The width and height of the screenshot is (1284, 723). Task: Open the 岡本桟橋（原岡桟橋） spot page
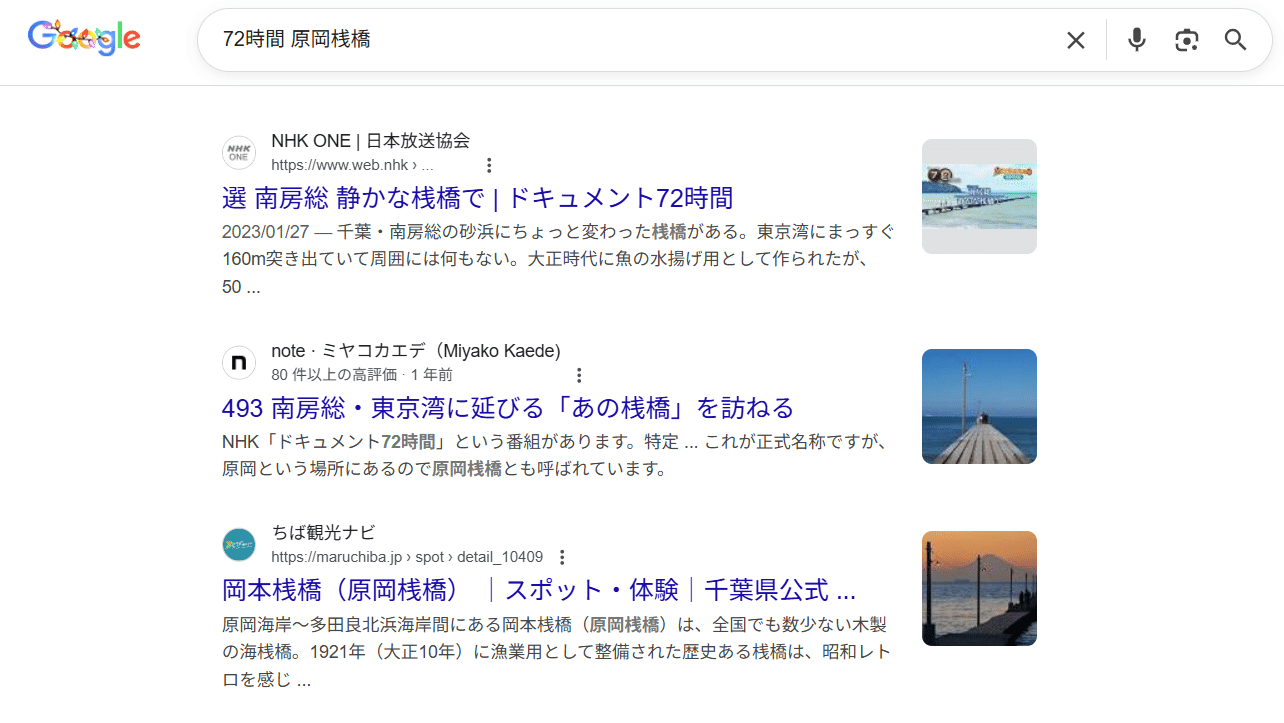(538, 590)
